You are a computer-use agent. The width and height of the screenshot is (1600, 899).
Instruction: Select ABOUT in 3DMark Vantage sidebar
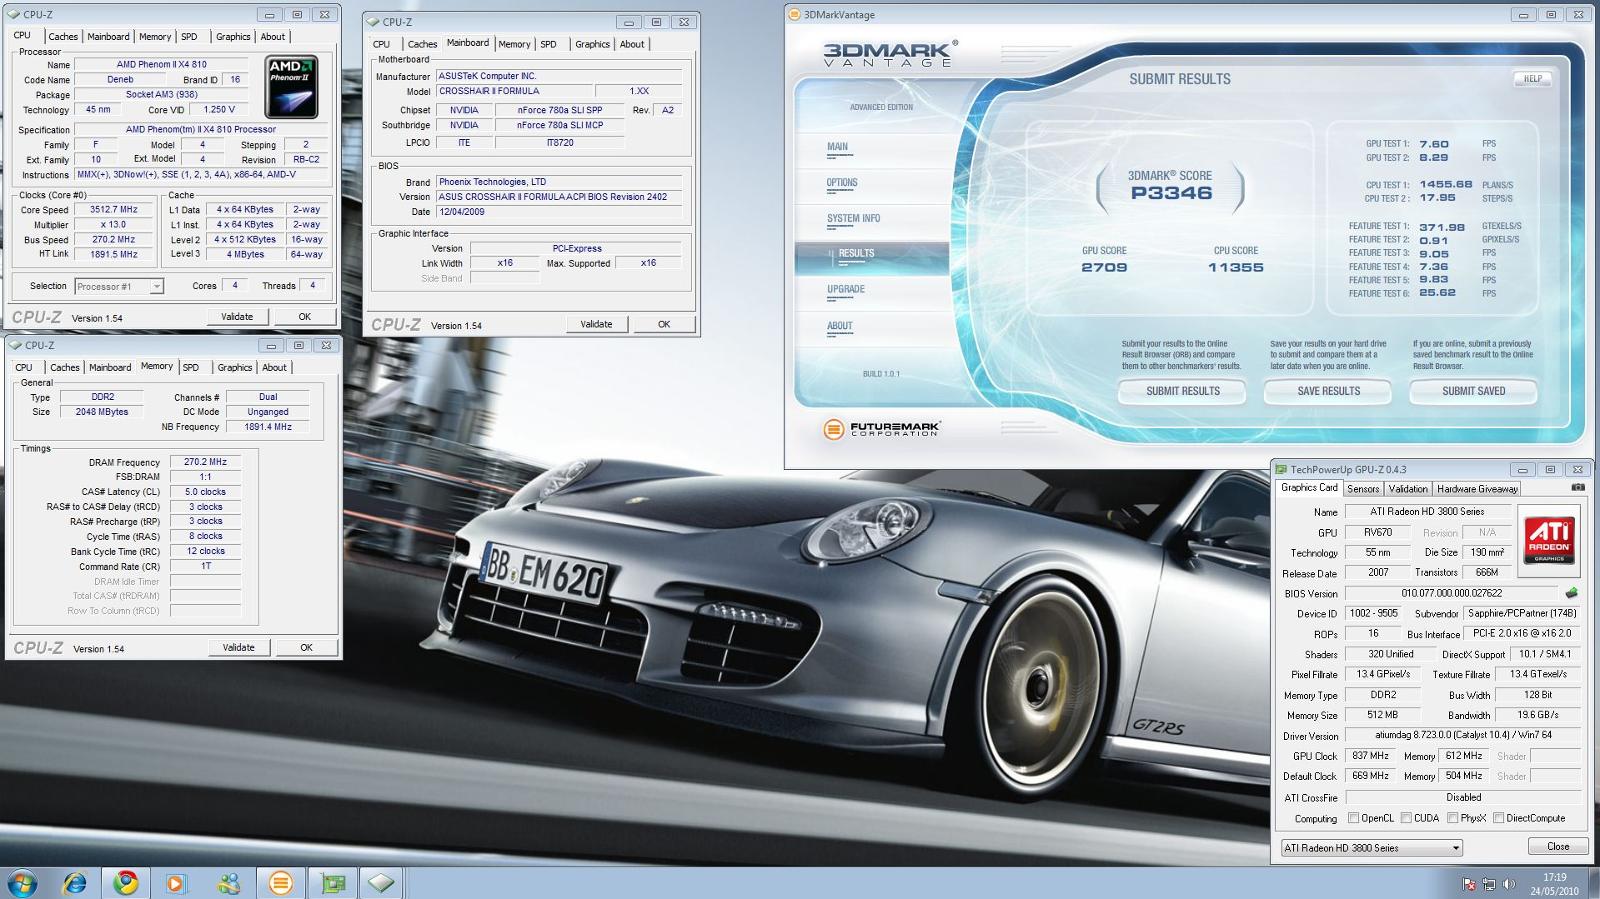[840, 326]
